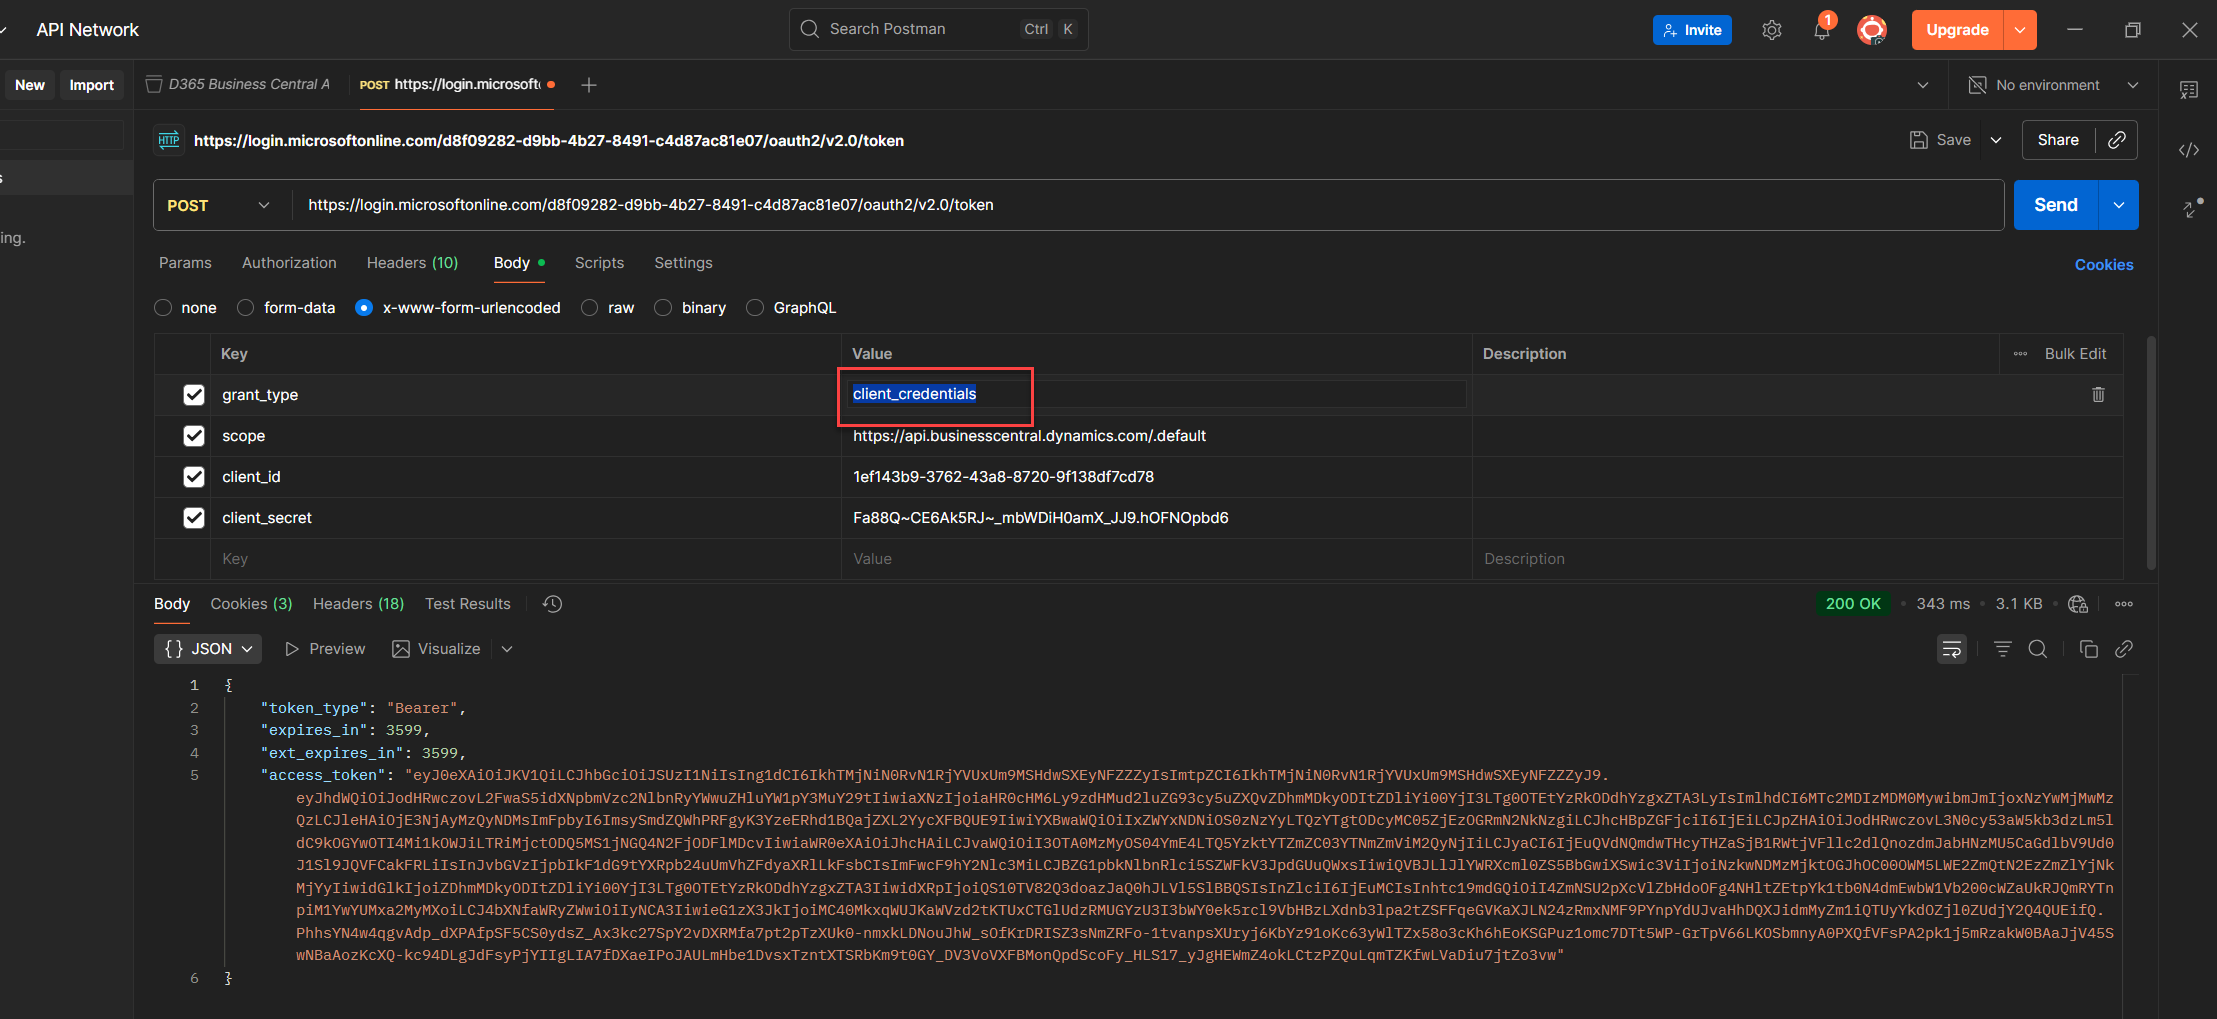Copy request link with the link icon
The image size is (2217, 1019).
click(x=2117, y=140)
